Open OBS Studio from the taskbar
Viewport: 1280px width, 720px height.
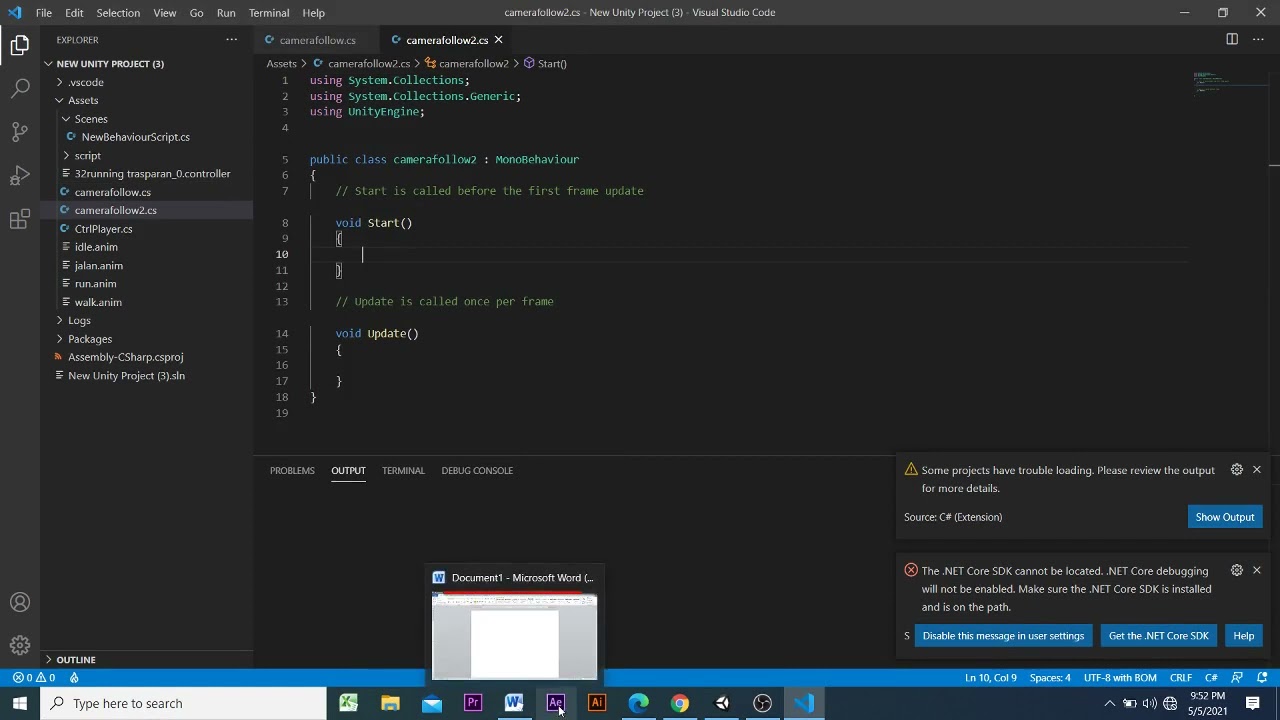(763, 703)
